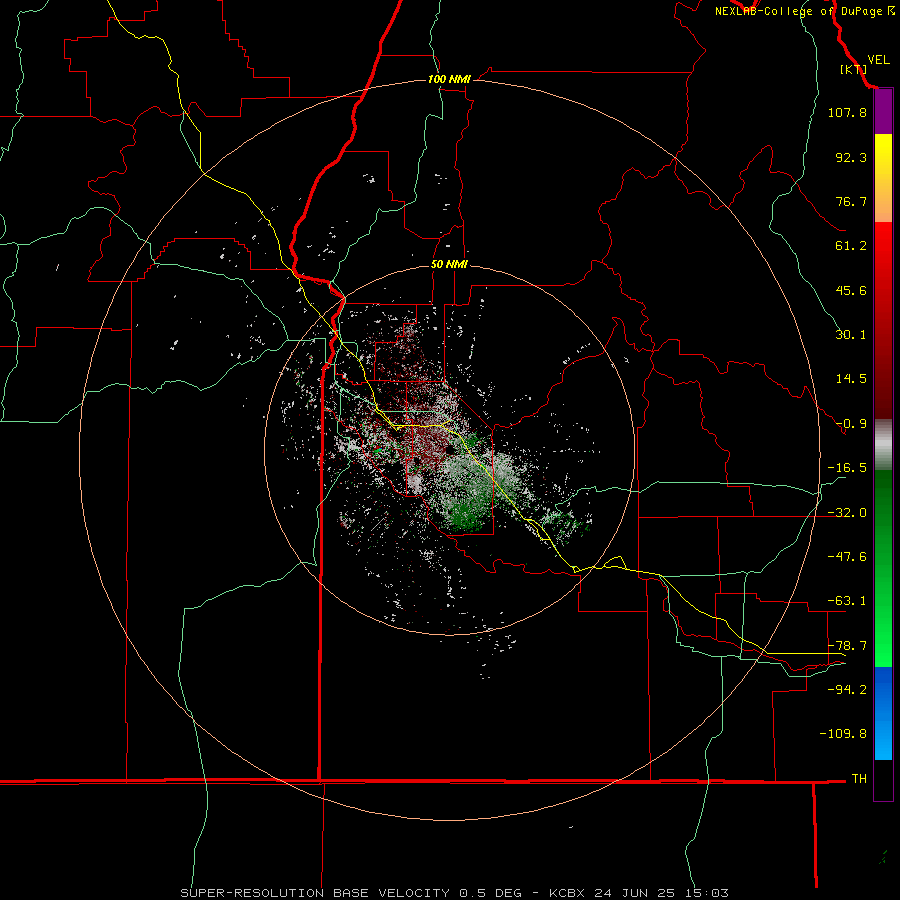Click the -63.1 scale value

pos(847,601)
